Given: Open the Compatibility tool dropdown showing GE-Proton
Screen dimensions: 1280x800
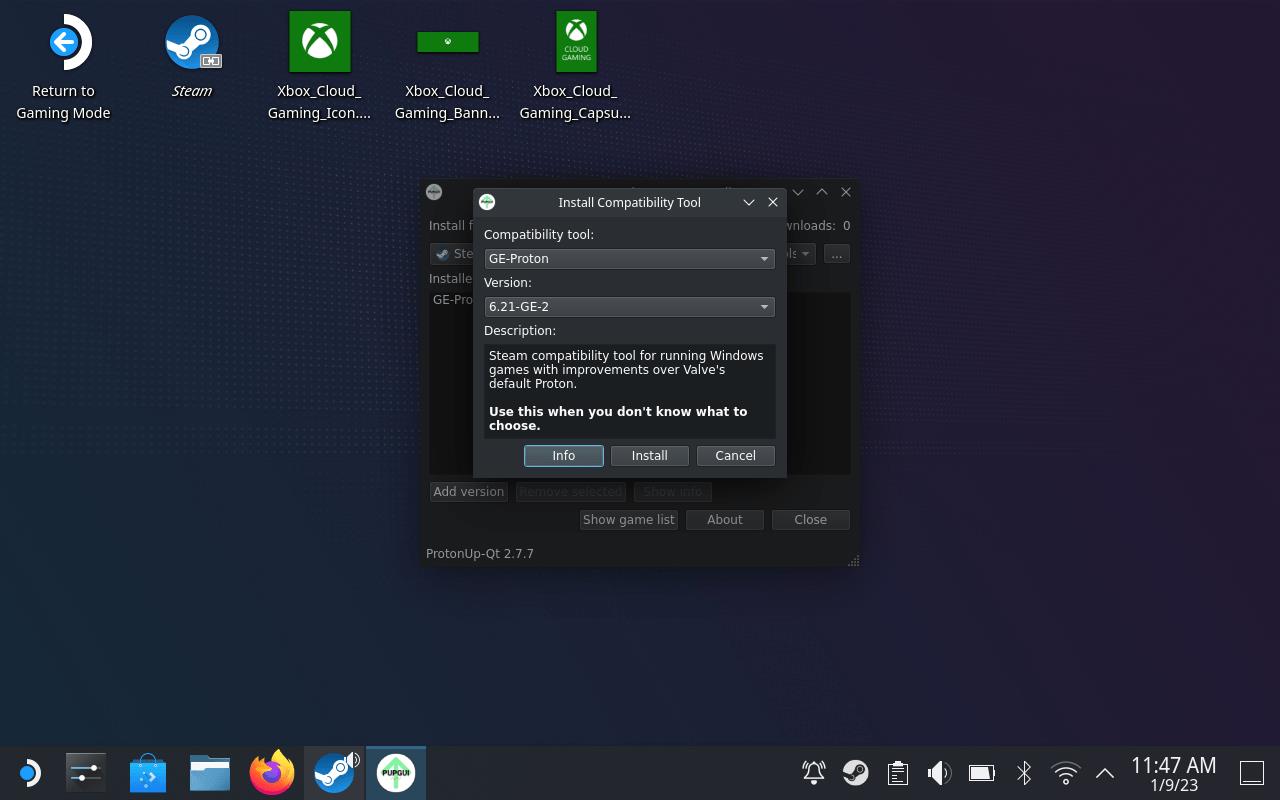Looking at the screenshot, I should click(x=629, y=259).
